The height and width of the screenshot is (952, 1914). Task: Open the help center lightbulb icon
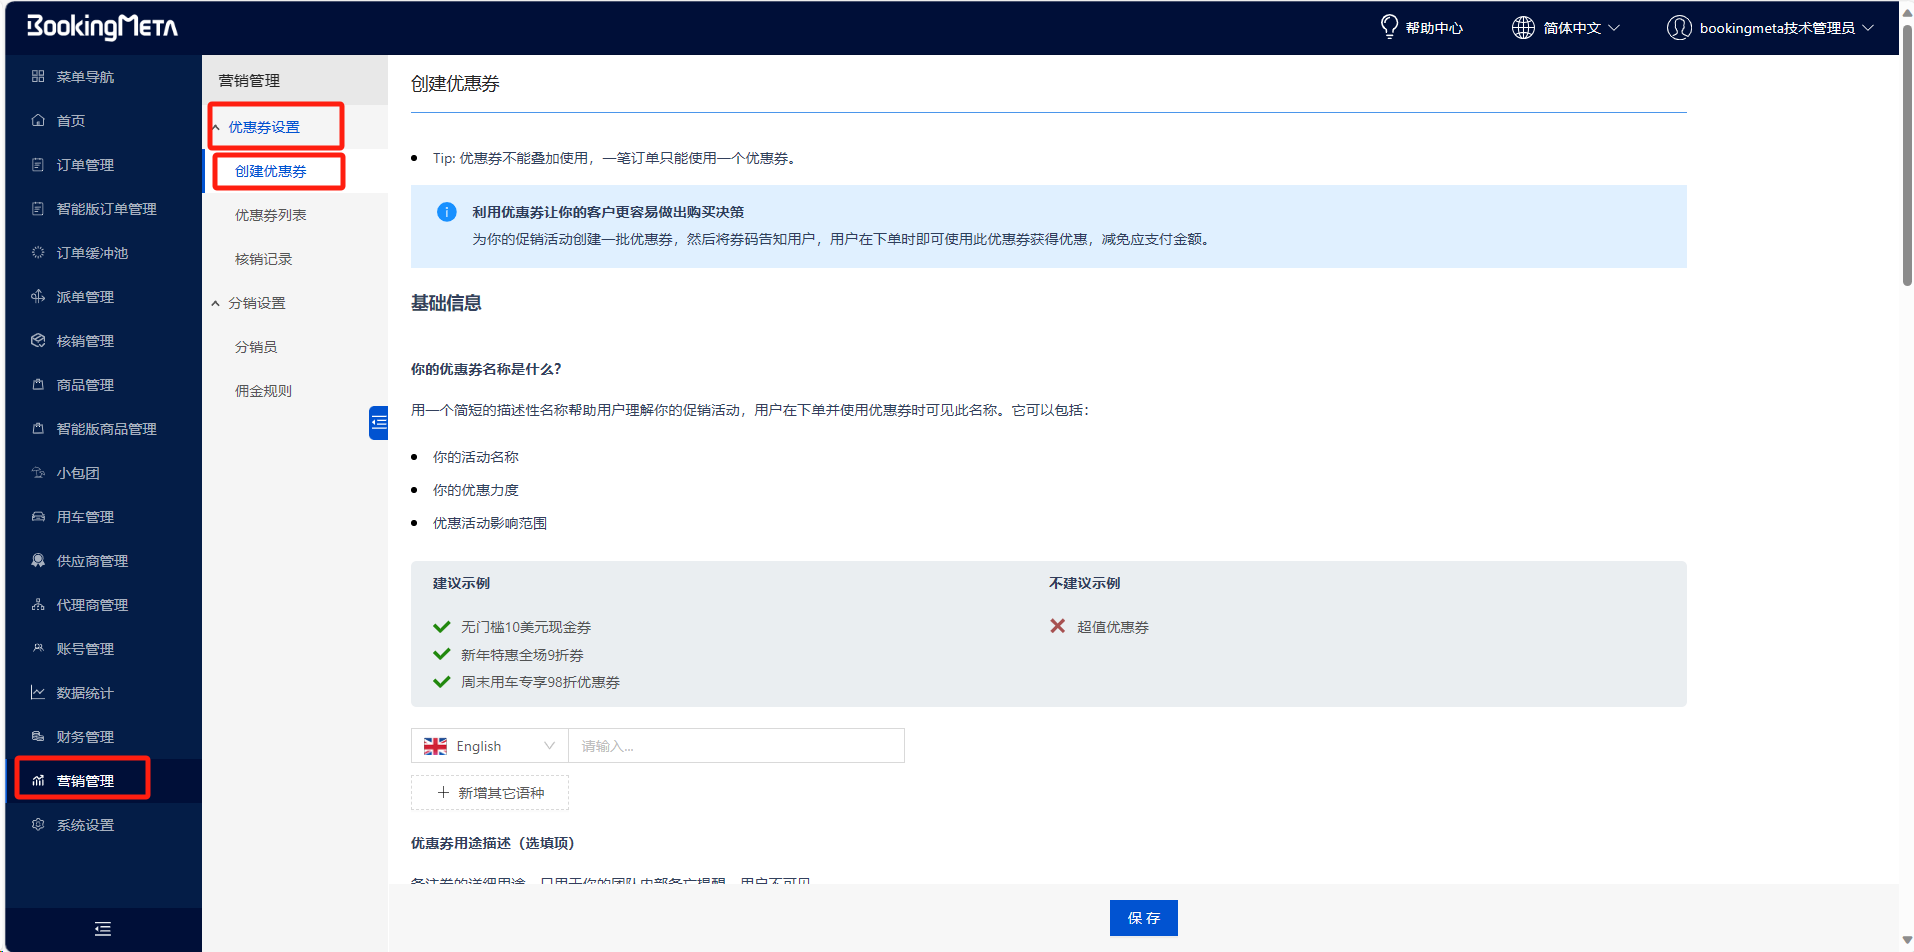1389,27
